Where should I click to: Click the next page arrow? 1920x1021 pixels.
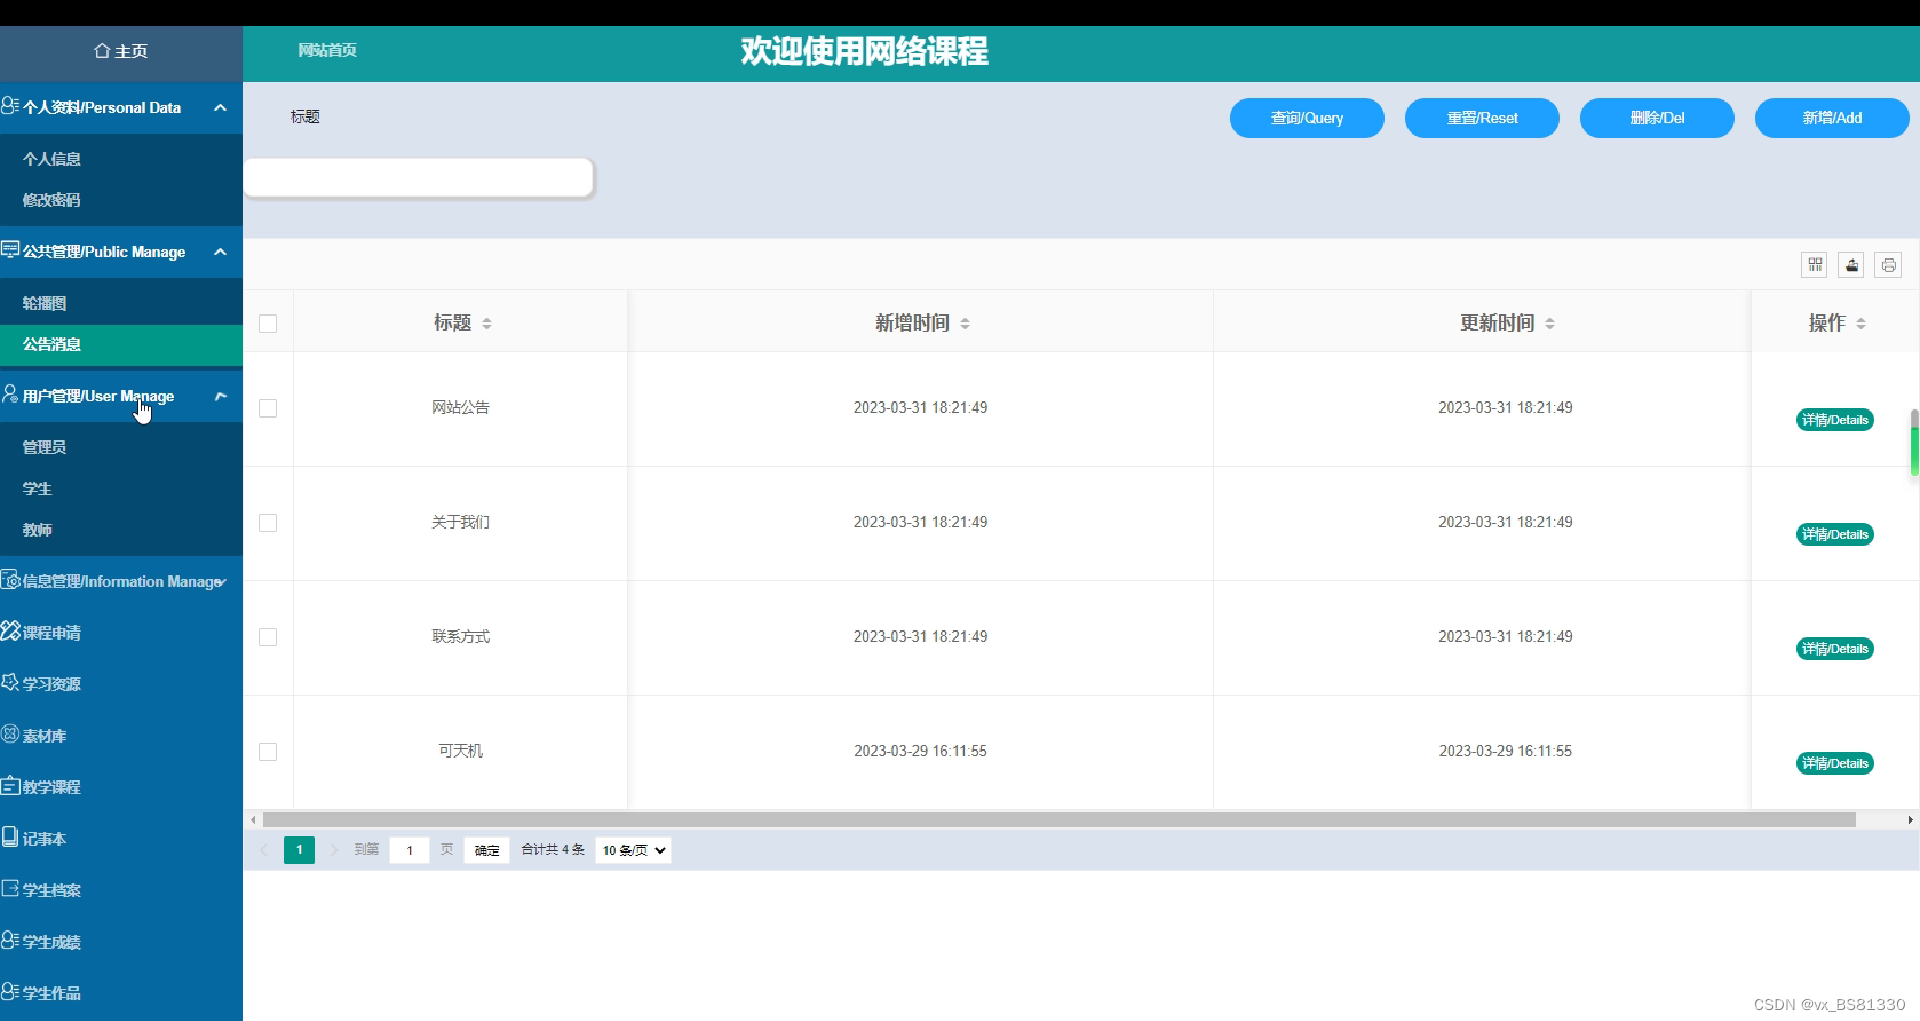pos(334,850)
